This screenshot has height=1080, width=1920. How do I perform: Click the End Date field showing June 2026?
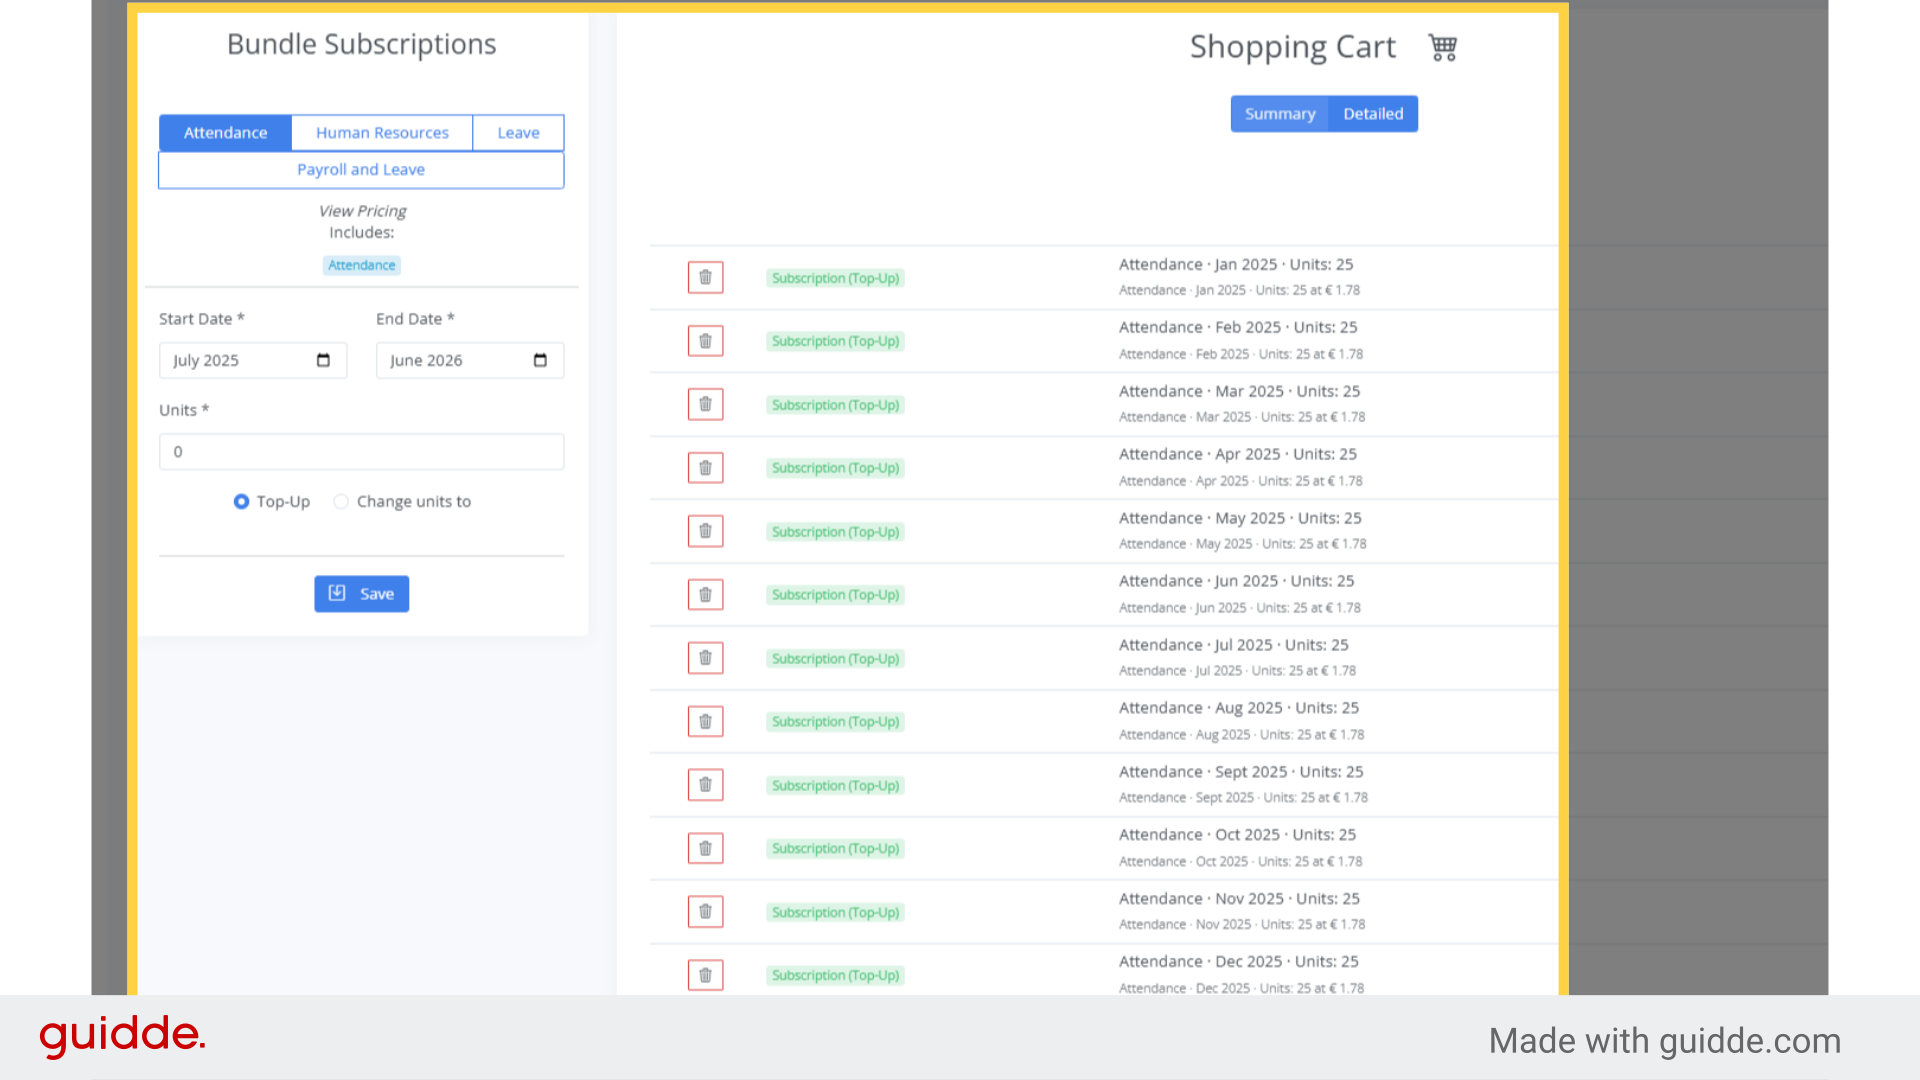[x=470, y=360]
